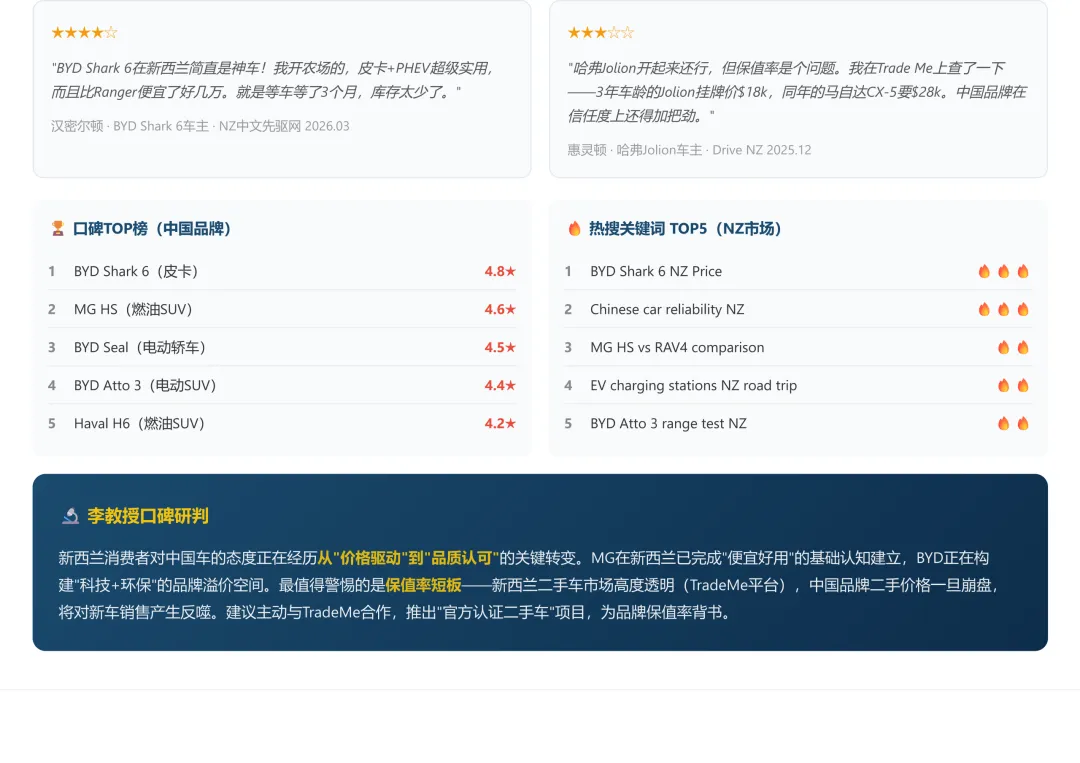This screenshot has height=763, width=1080.
Task: Open the keyword BYD Atto 3 range test NZ
Action: pos(668,423)
